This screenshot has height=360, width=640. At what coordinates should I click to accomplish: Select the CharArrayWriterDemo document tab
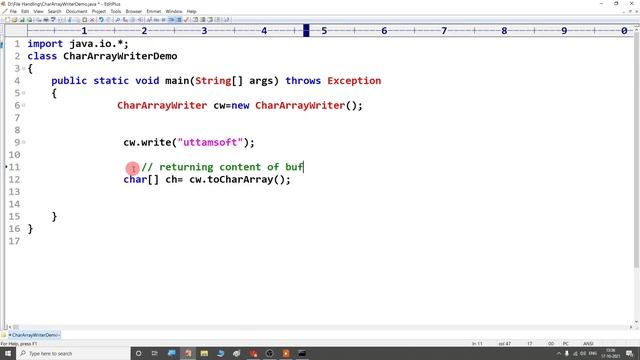34,335
